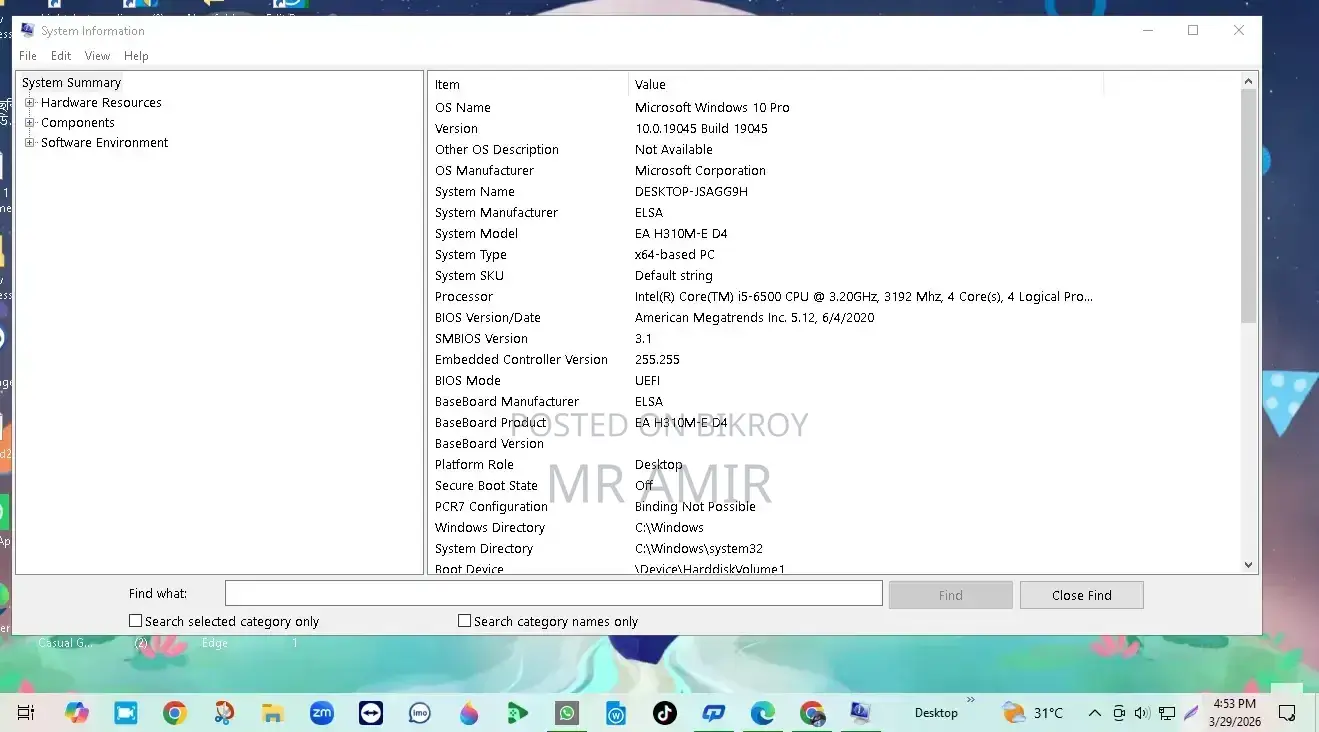The width and height of the screenshot is (1319, 732).
Task: Open WhatsApp from the taskbar
Action: 567,713
